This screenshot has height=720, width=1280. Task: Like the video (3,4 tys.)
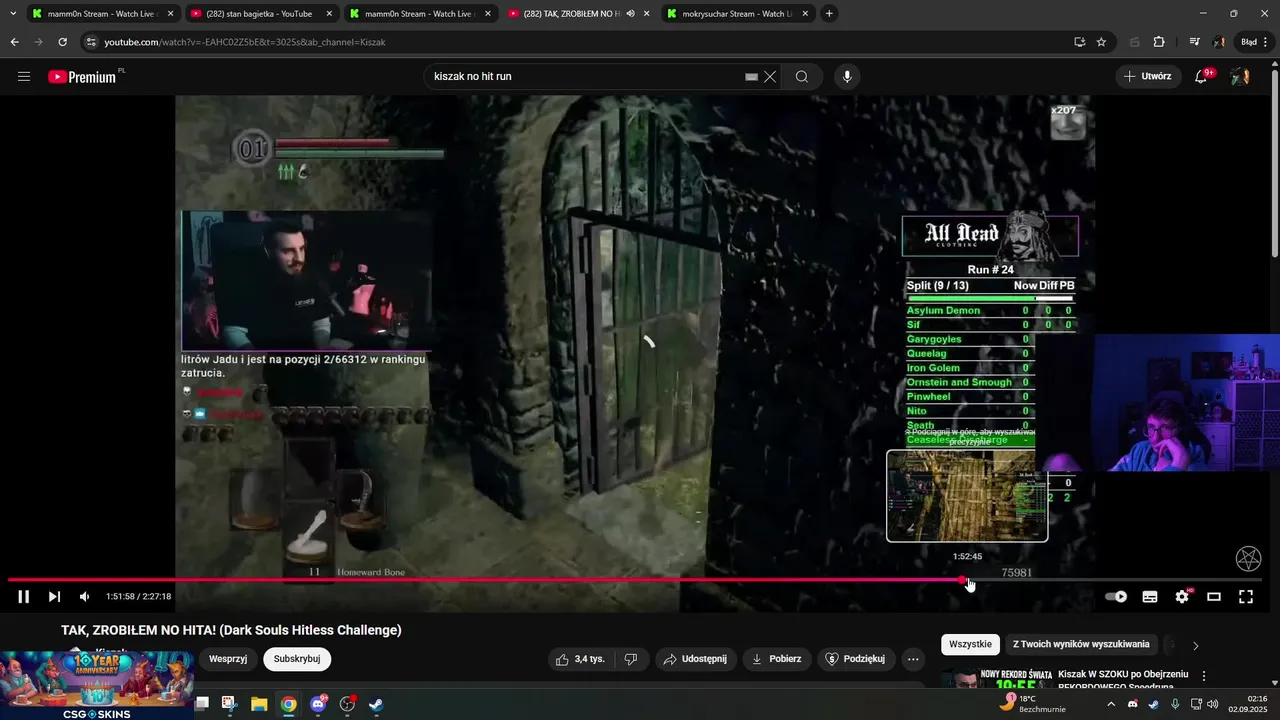pyautogui.click(x=580, y=659)
